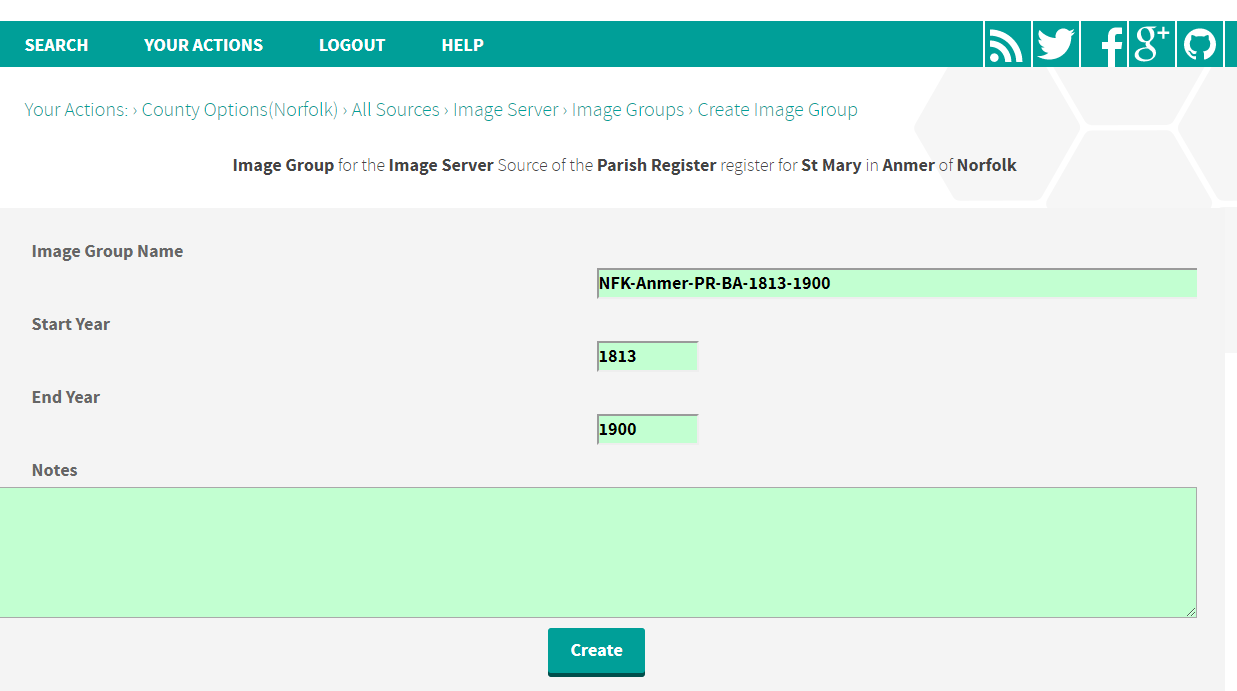This screenshot has height=691, width=1237.
Task: Open the Google Plus icon link
Action: tap(1152, 45)
